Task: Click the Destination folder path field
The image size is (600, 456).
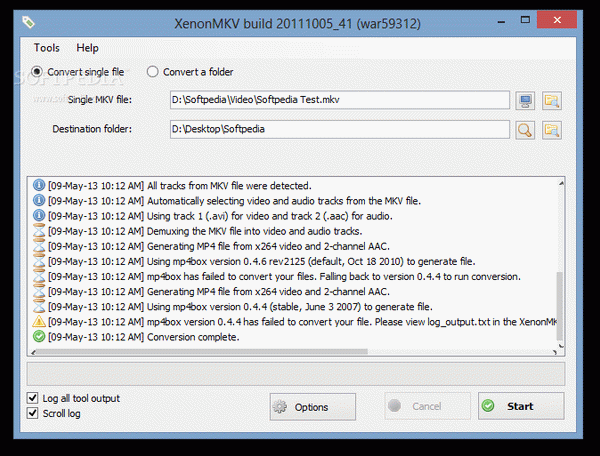Action: [340, 129]
